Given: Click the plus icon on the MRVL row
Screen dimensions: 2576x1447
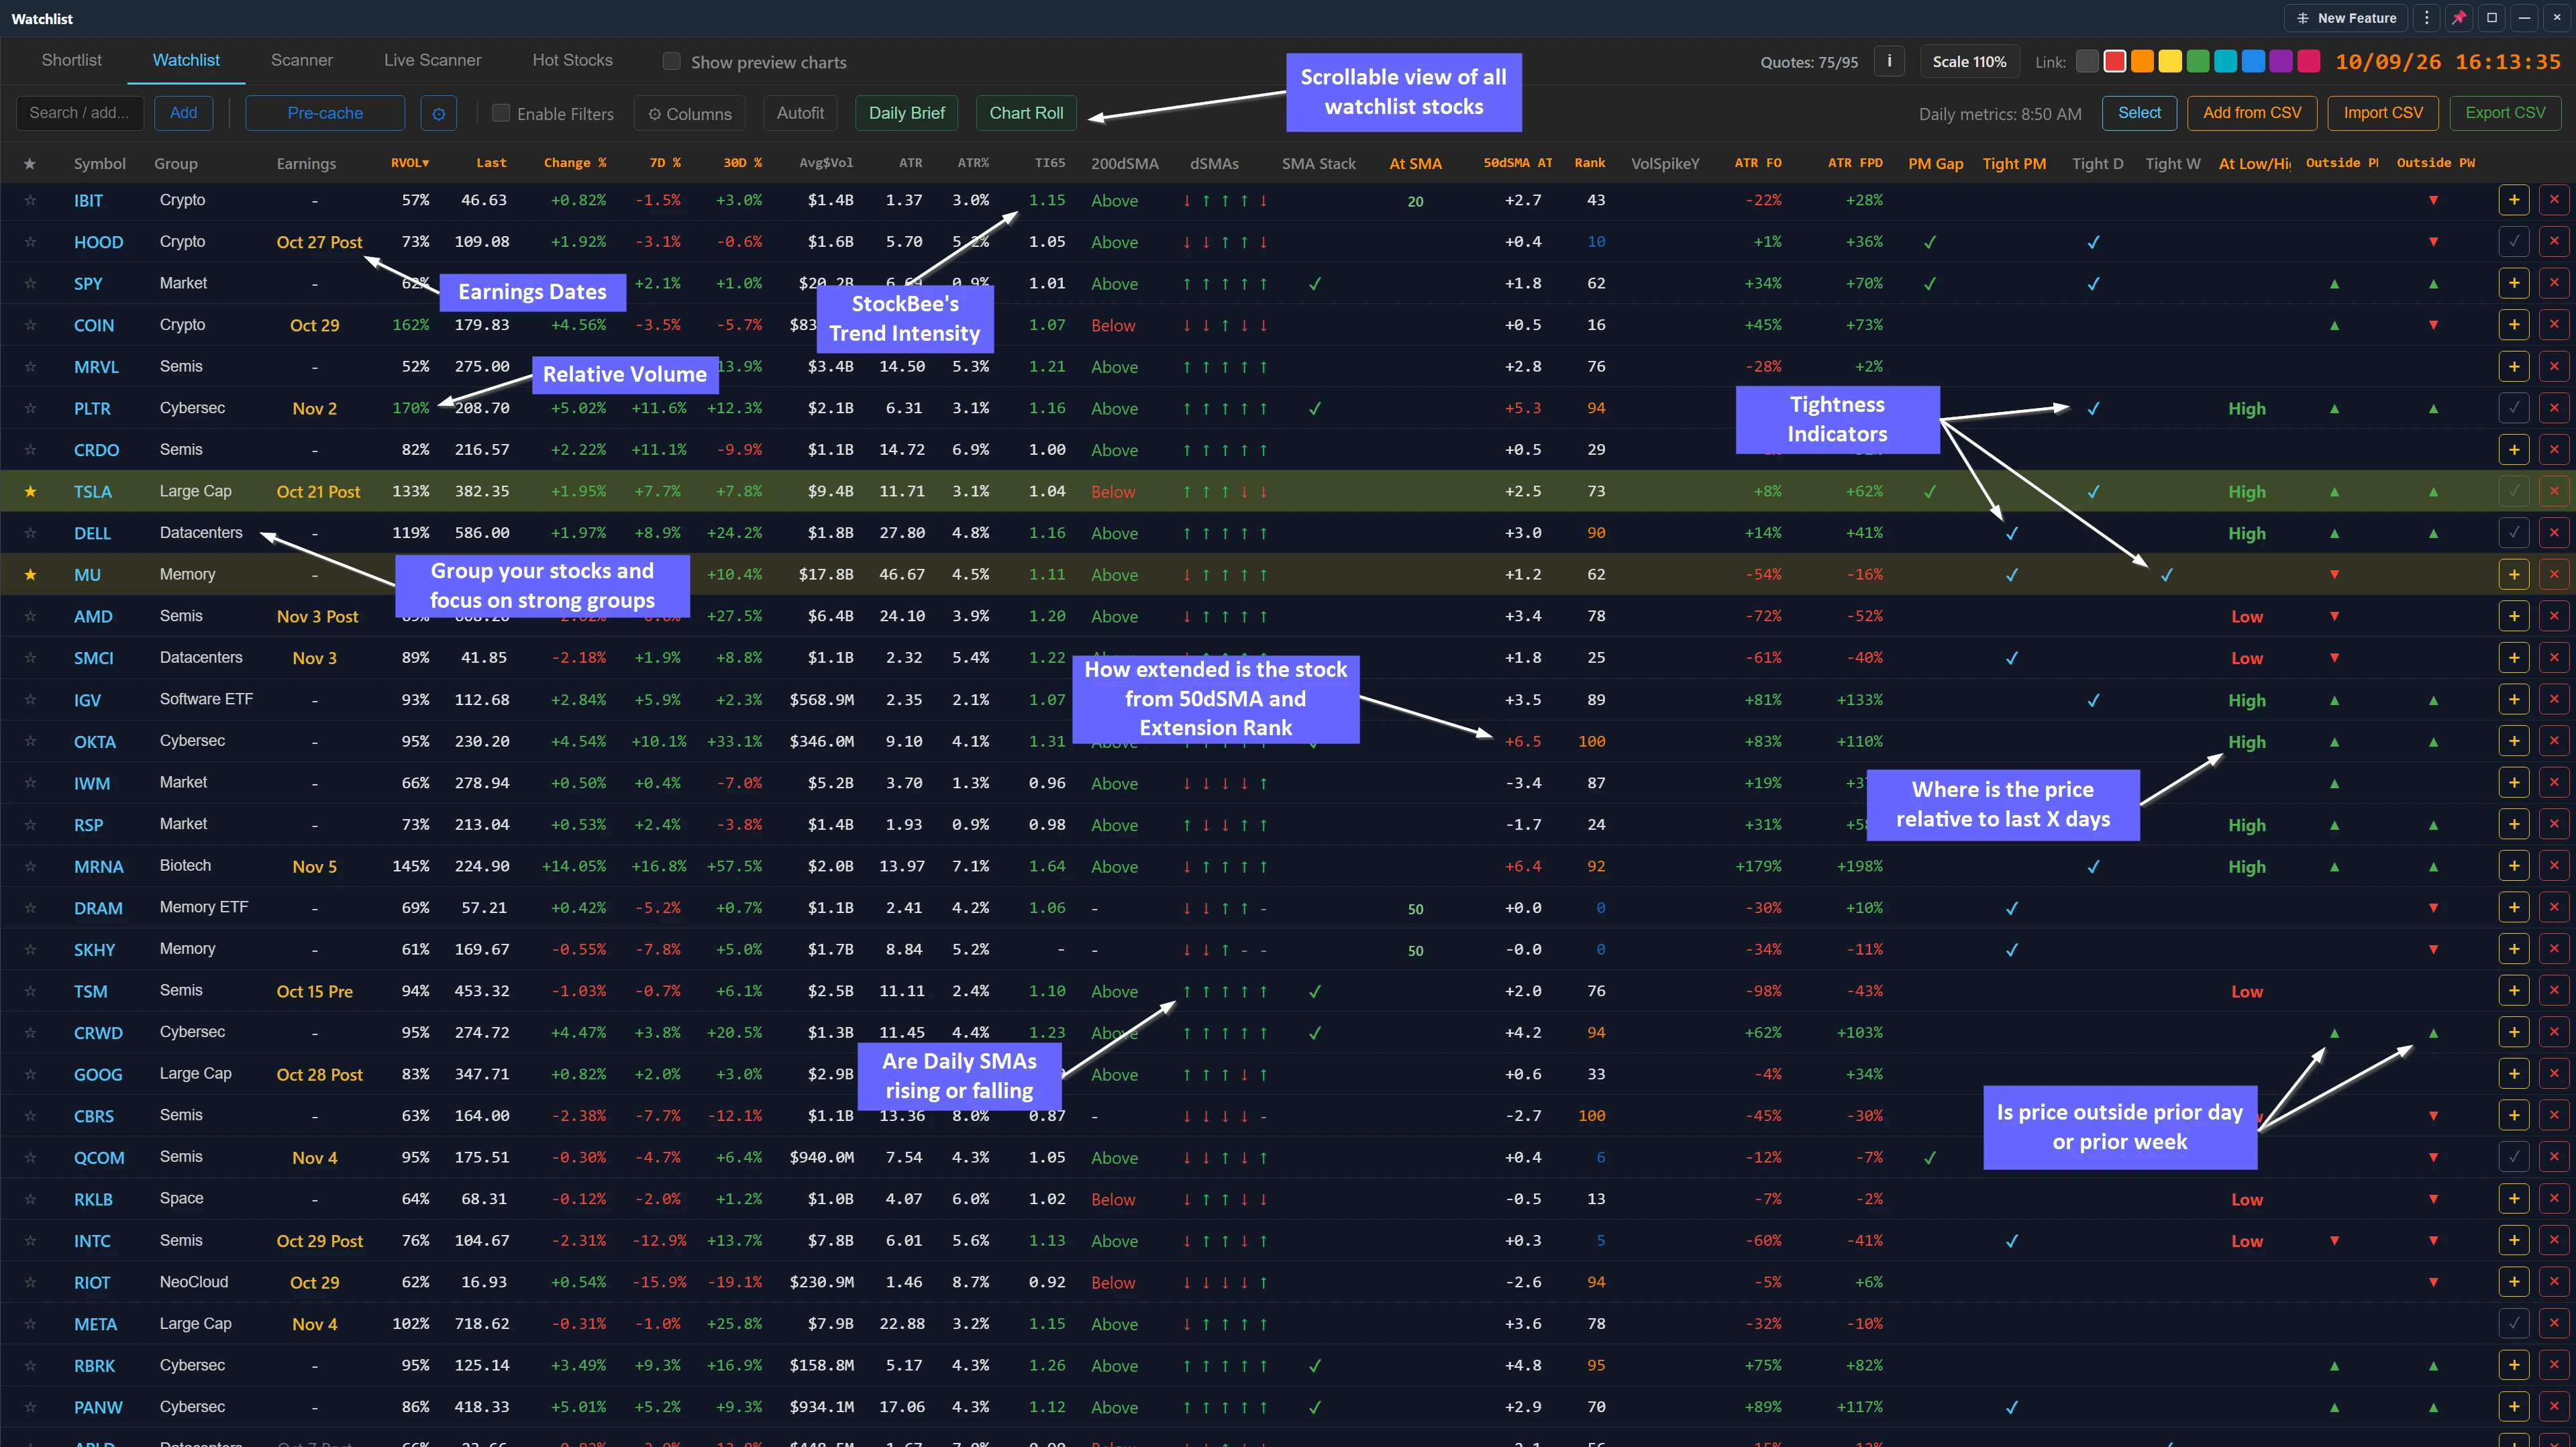Looking at the screenshot, I should tap(2514, 366).
